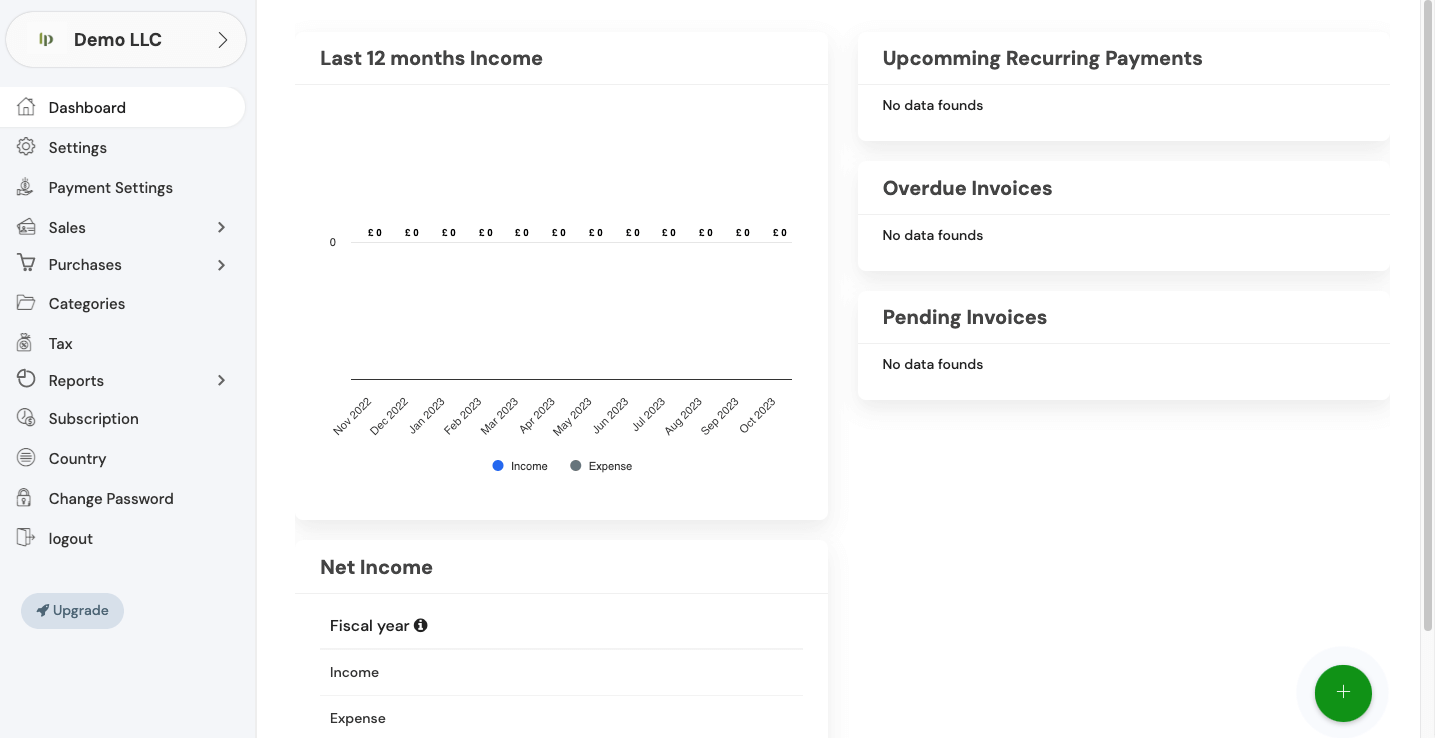1436x738 pixels.
Task: Expand the Sales submenu chevron
Action: pos(221,227)
